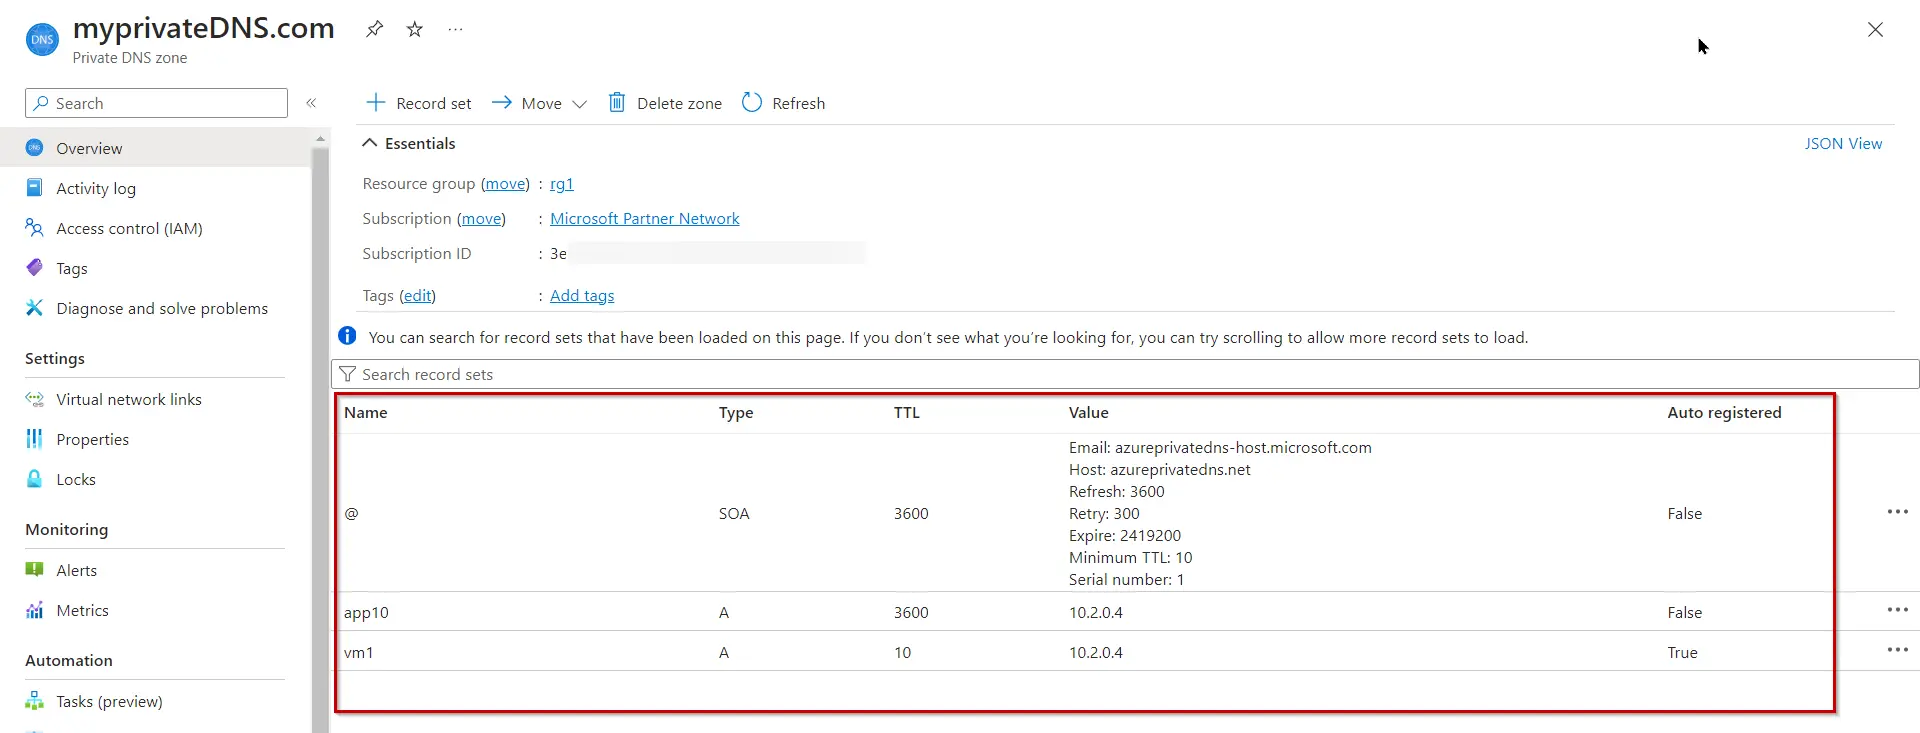Viewport: 1920px width, 733px height.
Task: Click the Refresh icon in toolbar
Action: (752, 103)
